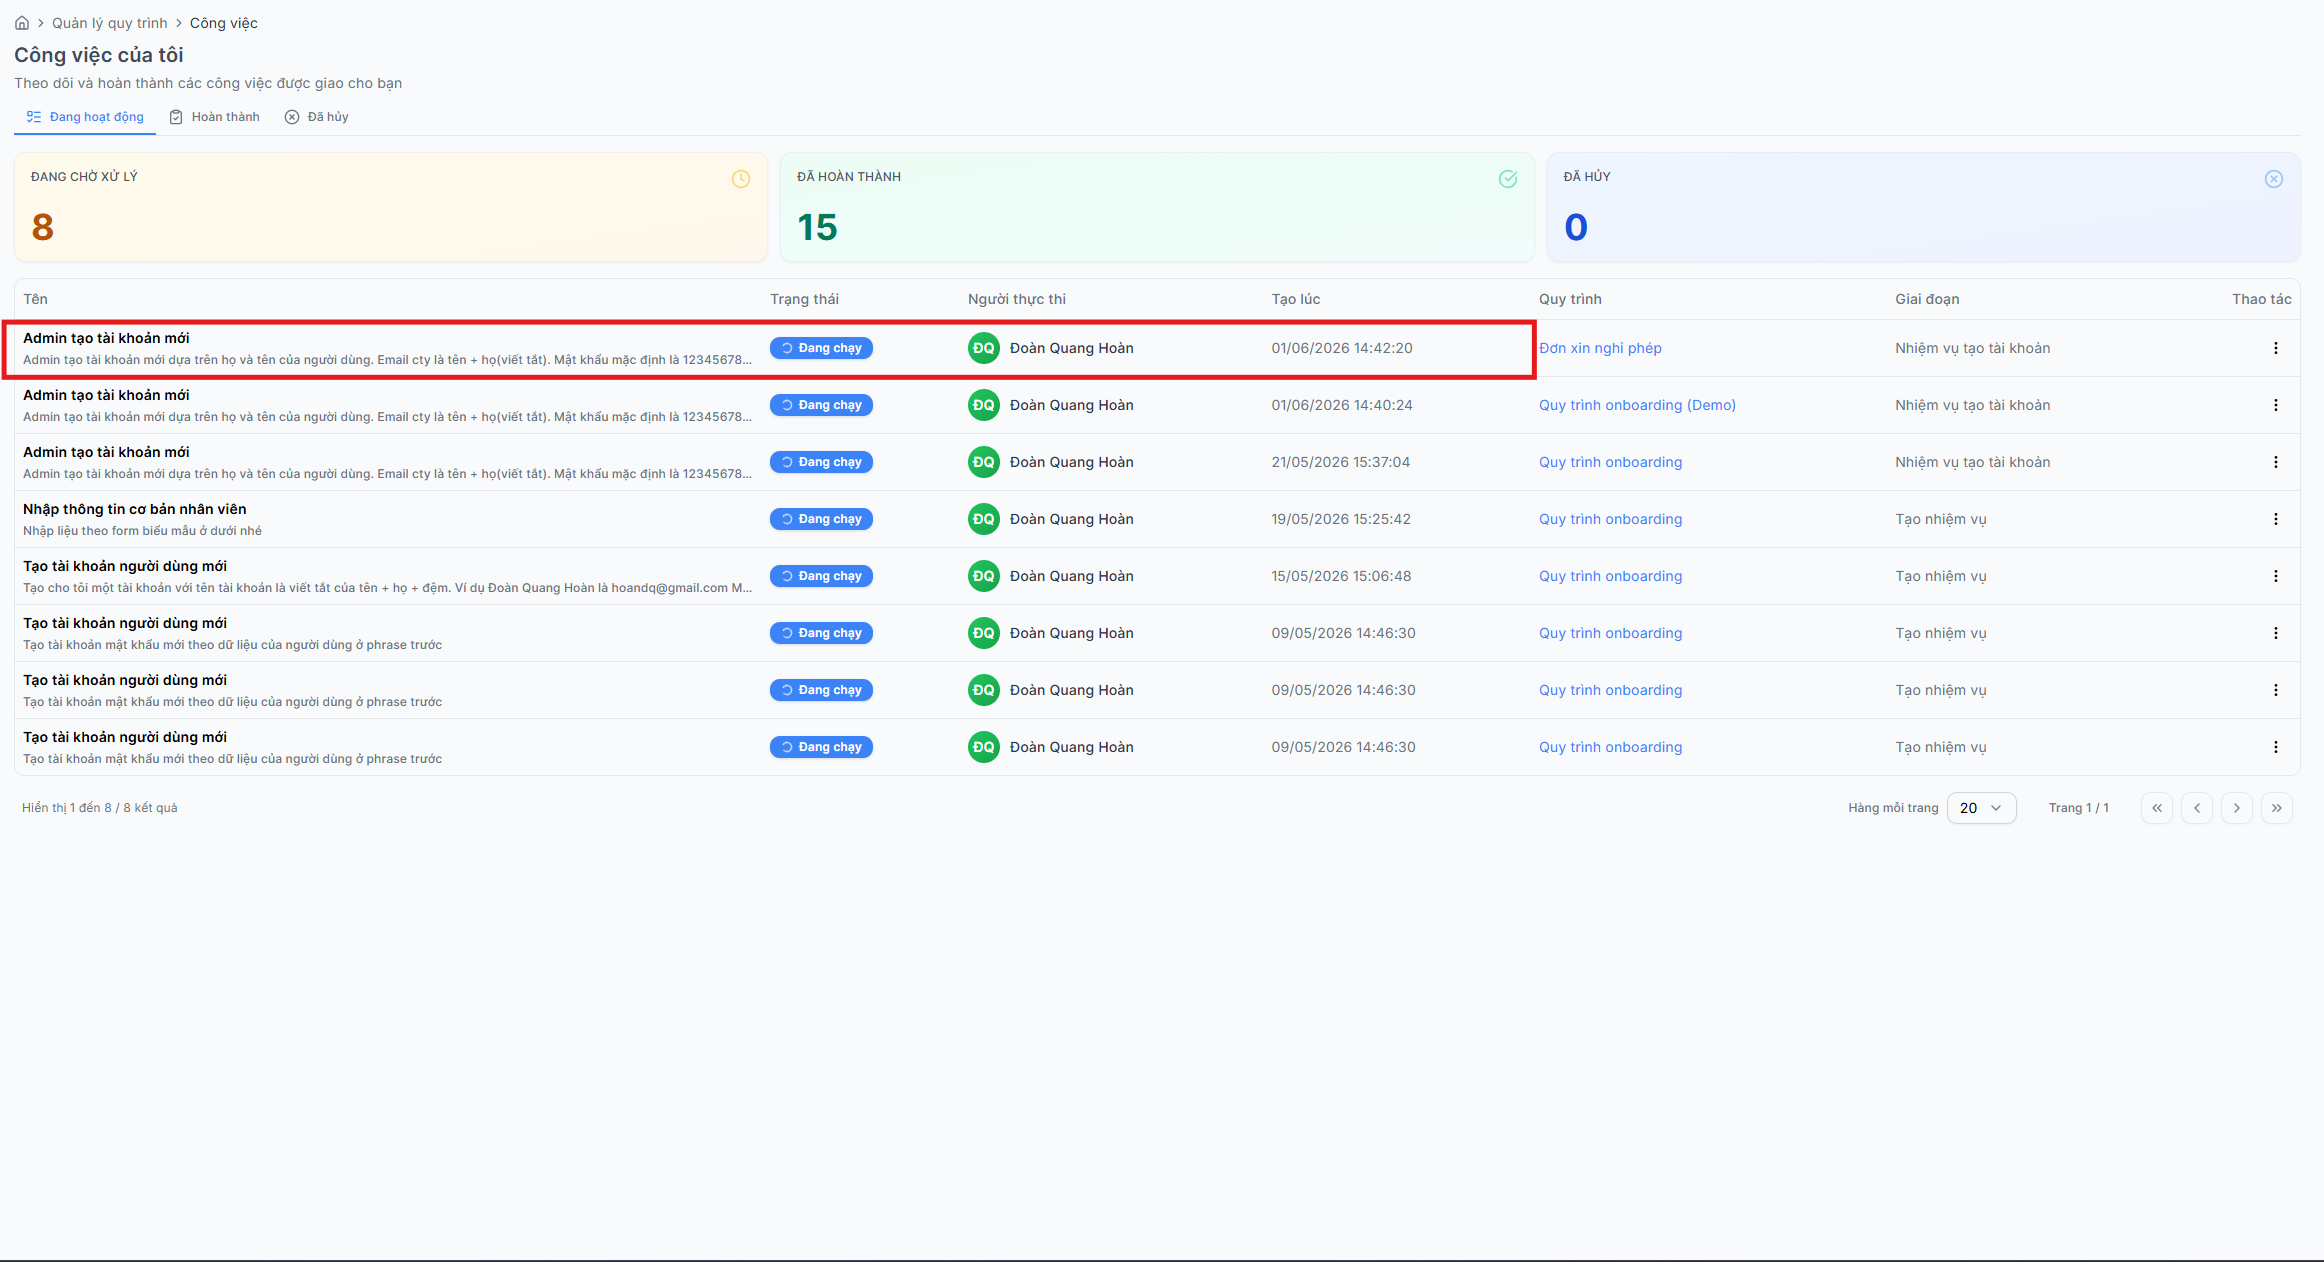The width and height of the screenshot is (2324, 1262).
Task: Open Quy trình onboarding (Demo) link
Action: pyautogui.click(x=1637, y=405)
